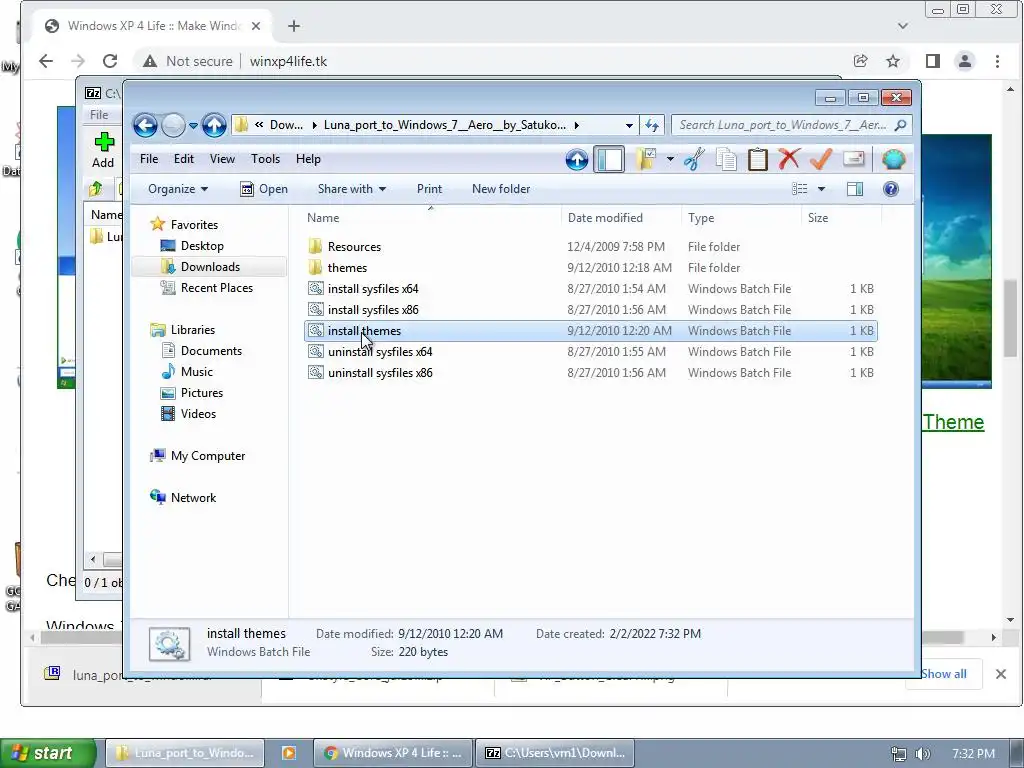The width and height of the screenshot is (1024, 768).
Task: Select Recent Places
Action: coord(217,287)
